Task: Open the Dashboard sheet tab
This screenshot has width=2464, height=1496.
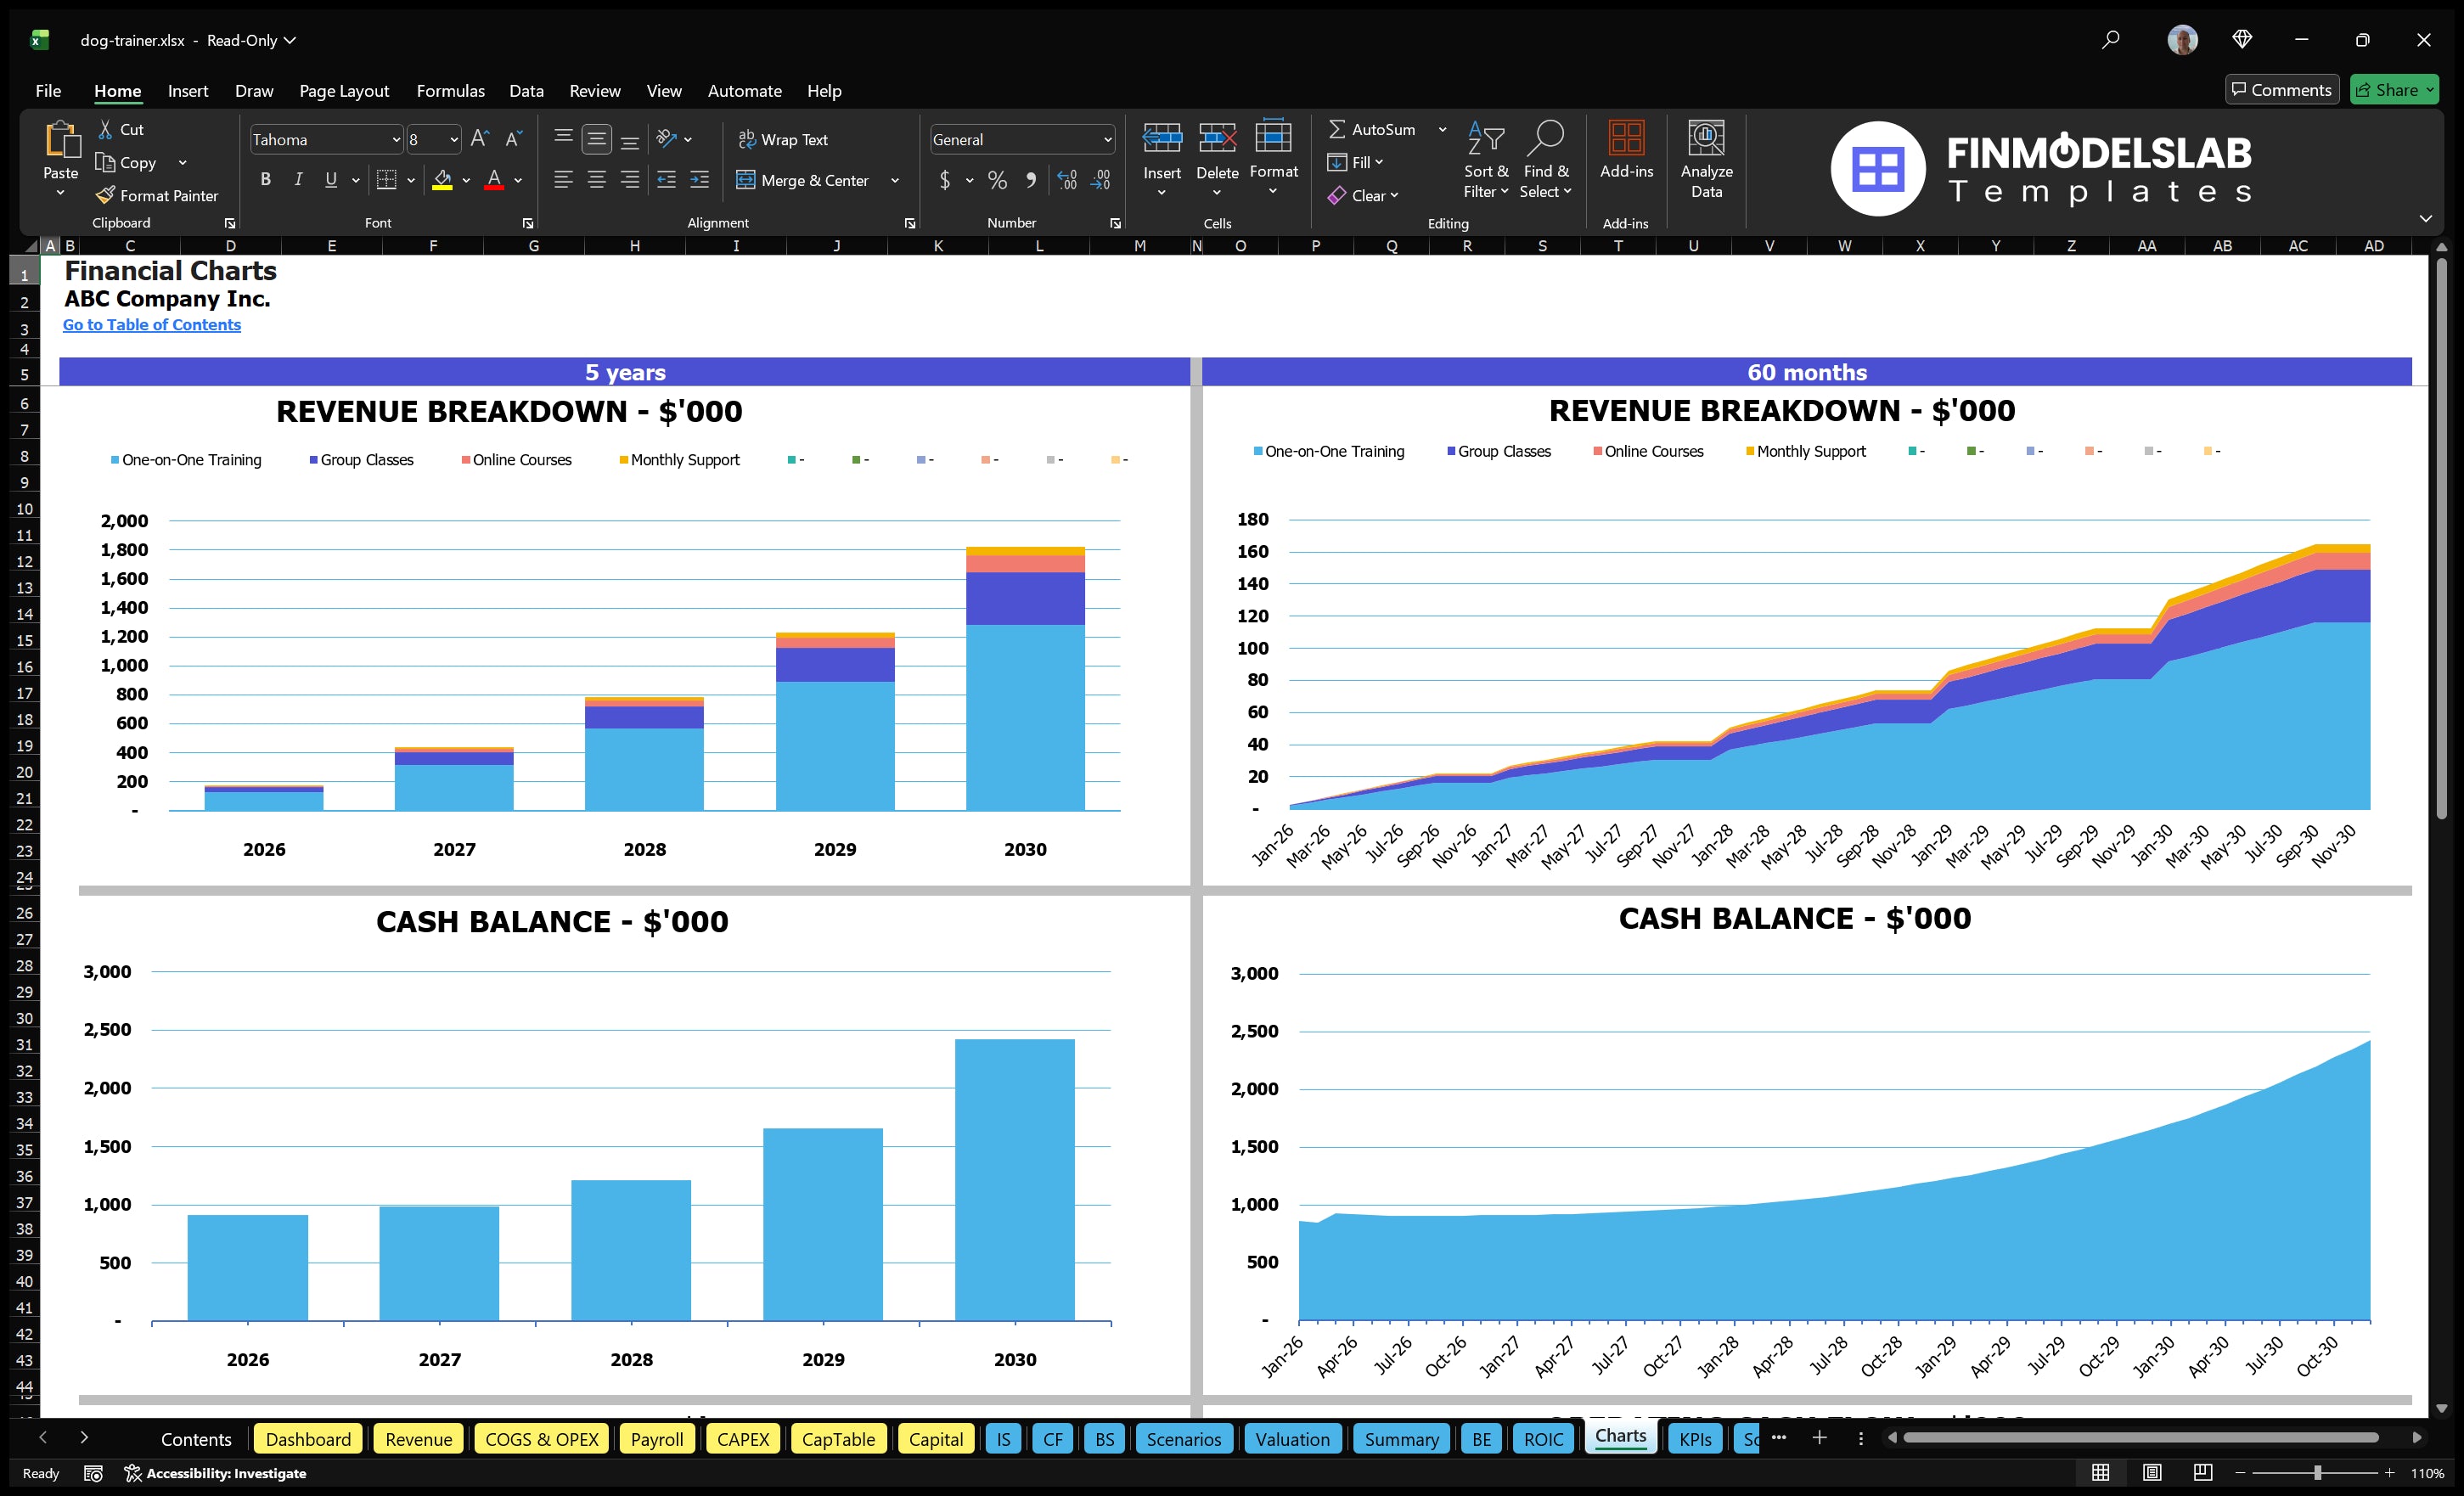Action: click(308, 1439)
